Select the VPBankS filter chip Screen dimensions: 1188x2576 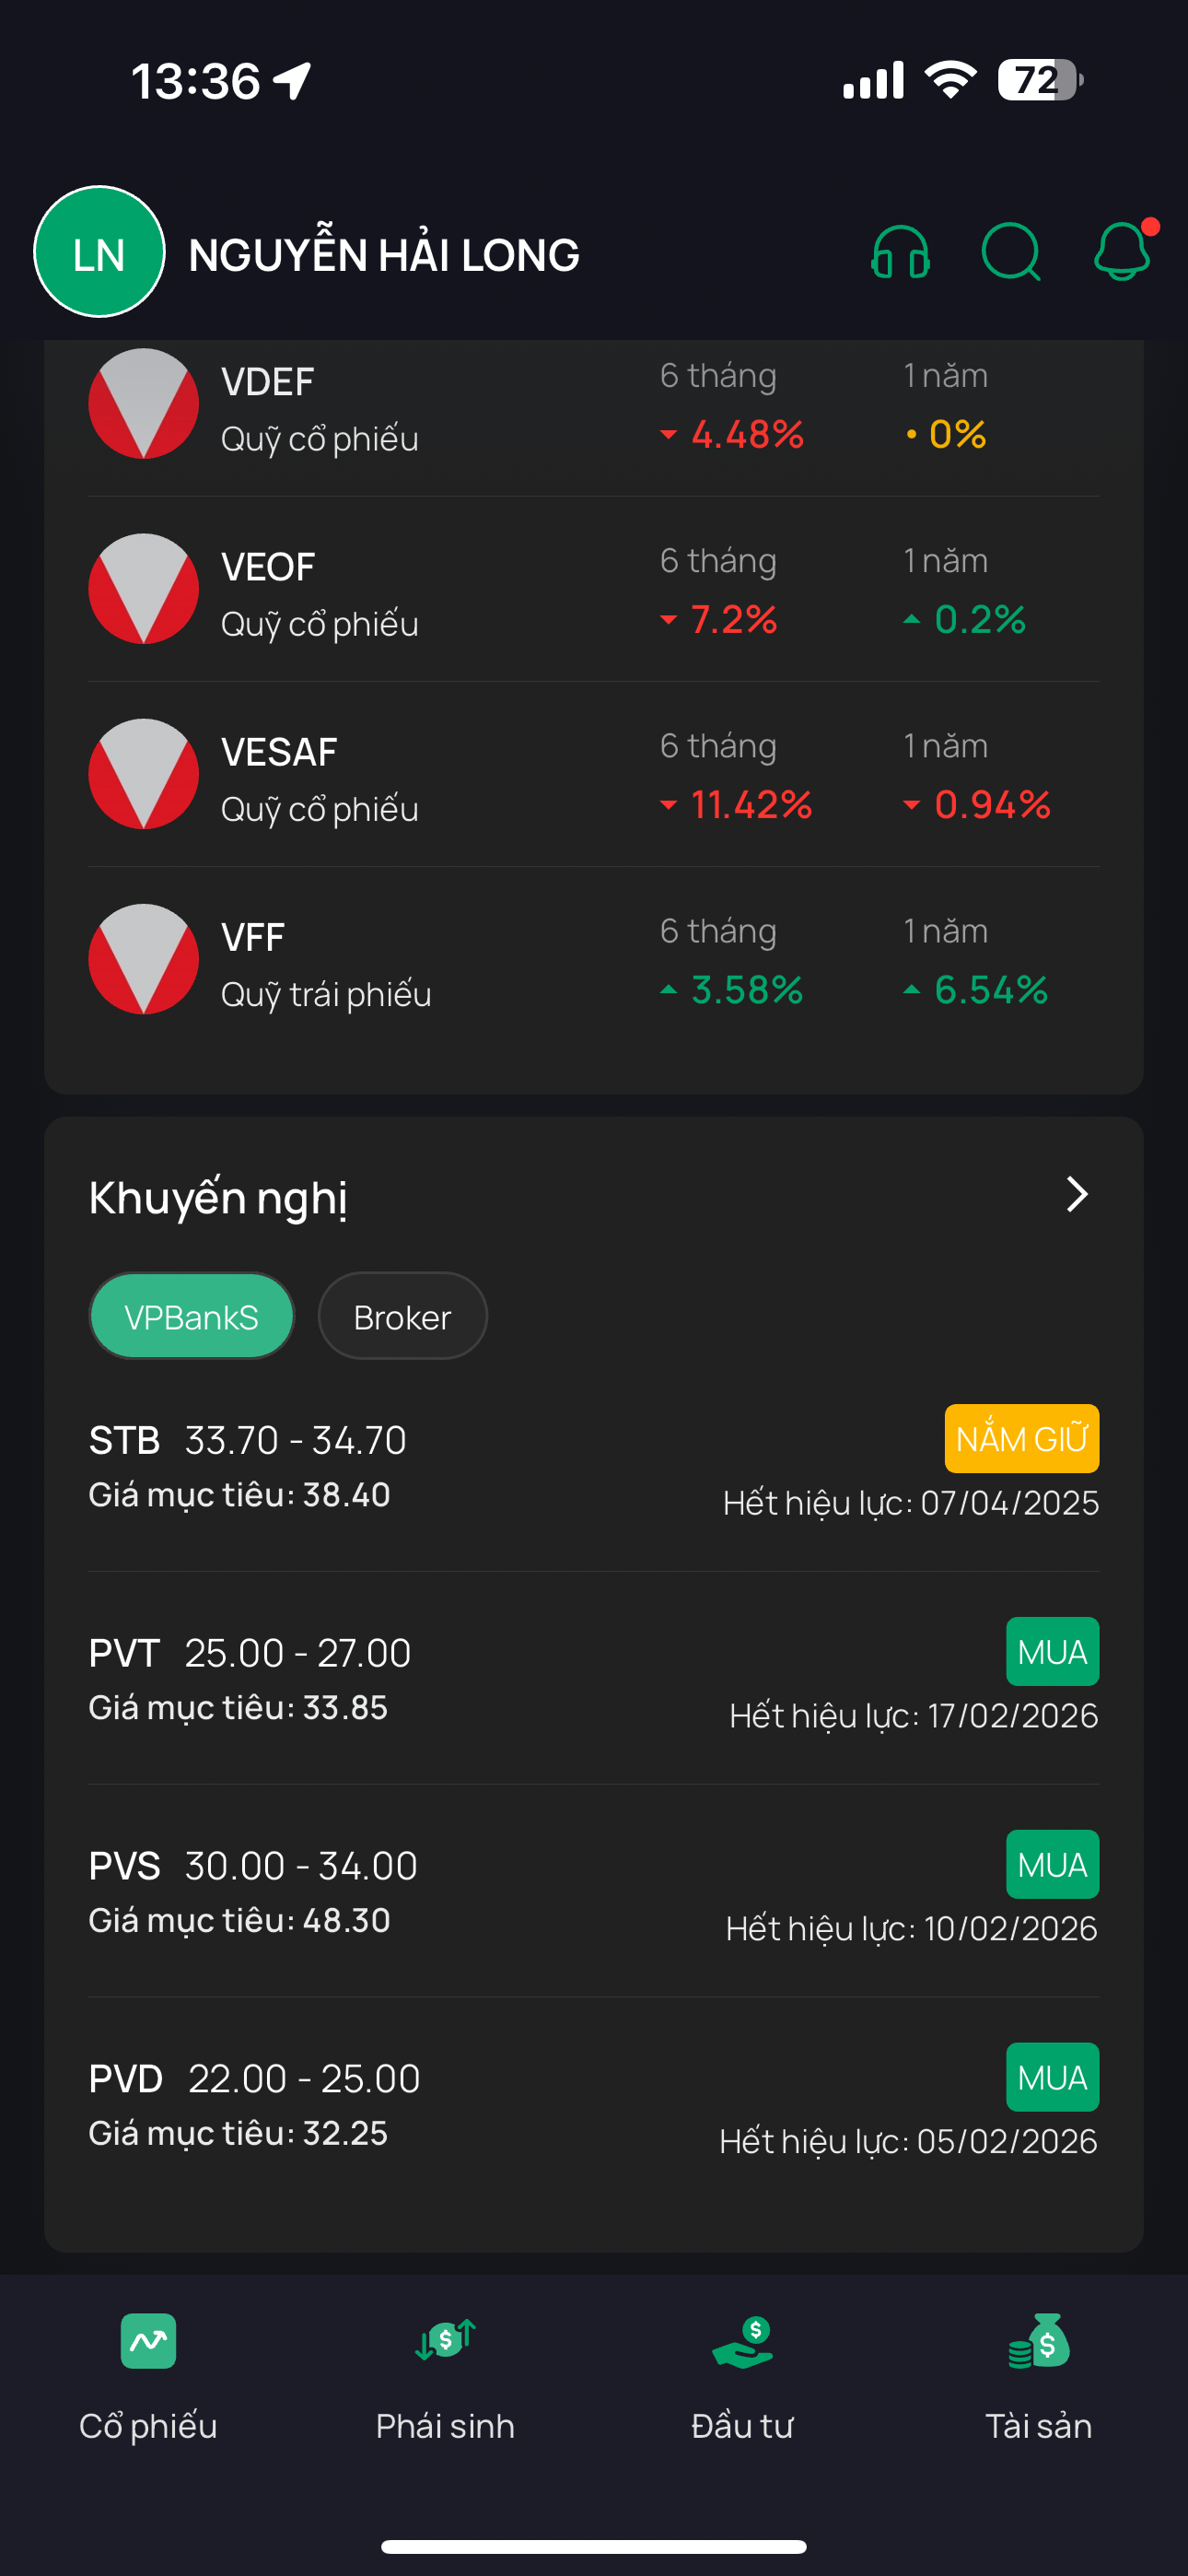point(191,1316)
